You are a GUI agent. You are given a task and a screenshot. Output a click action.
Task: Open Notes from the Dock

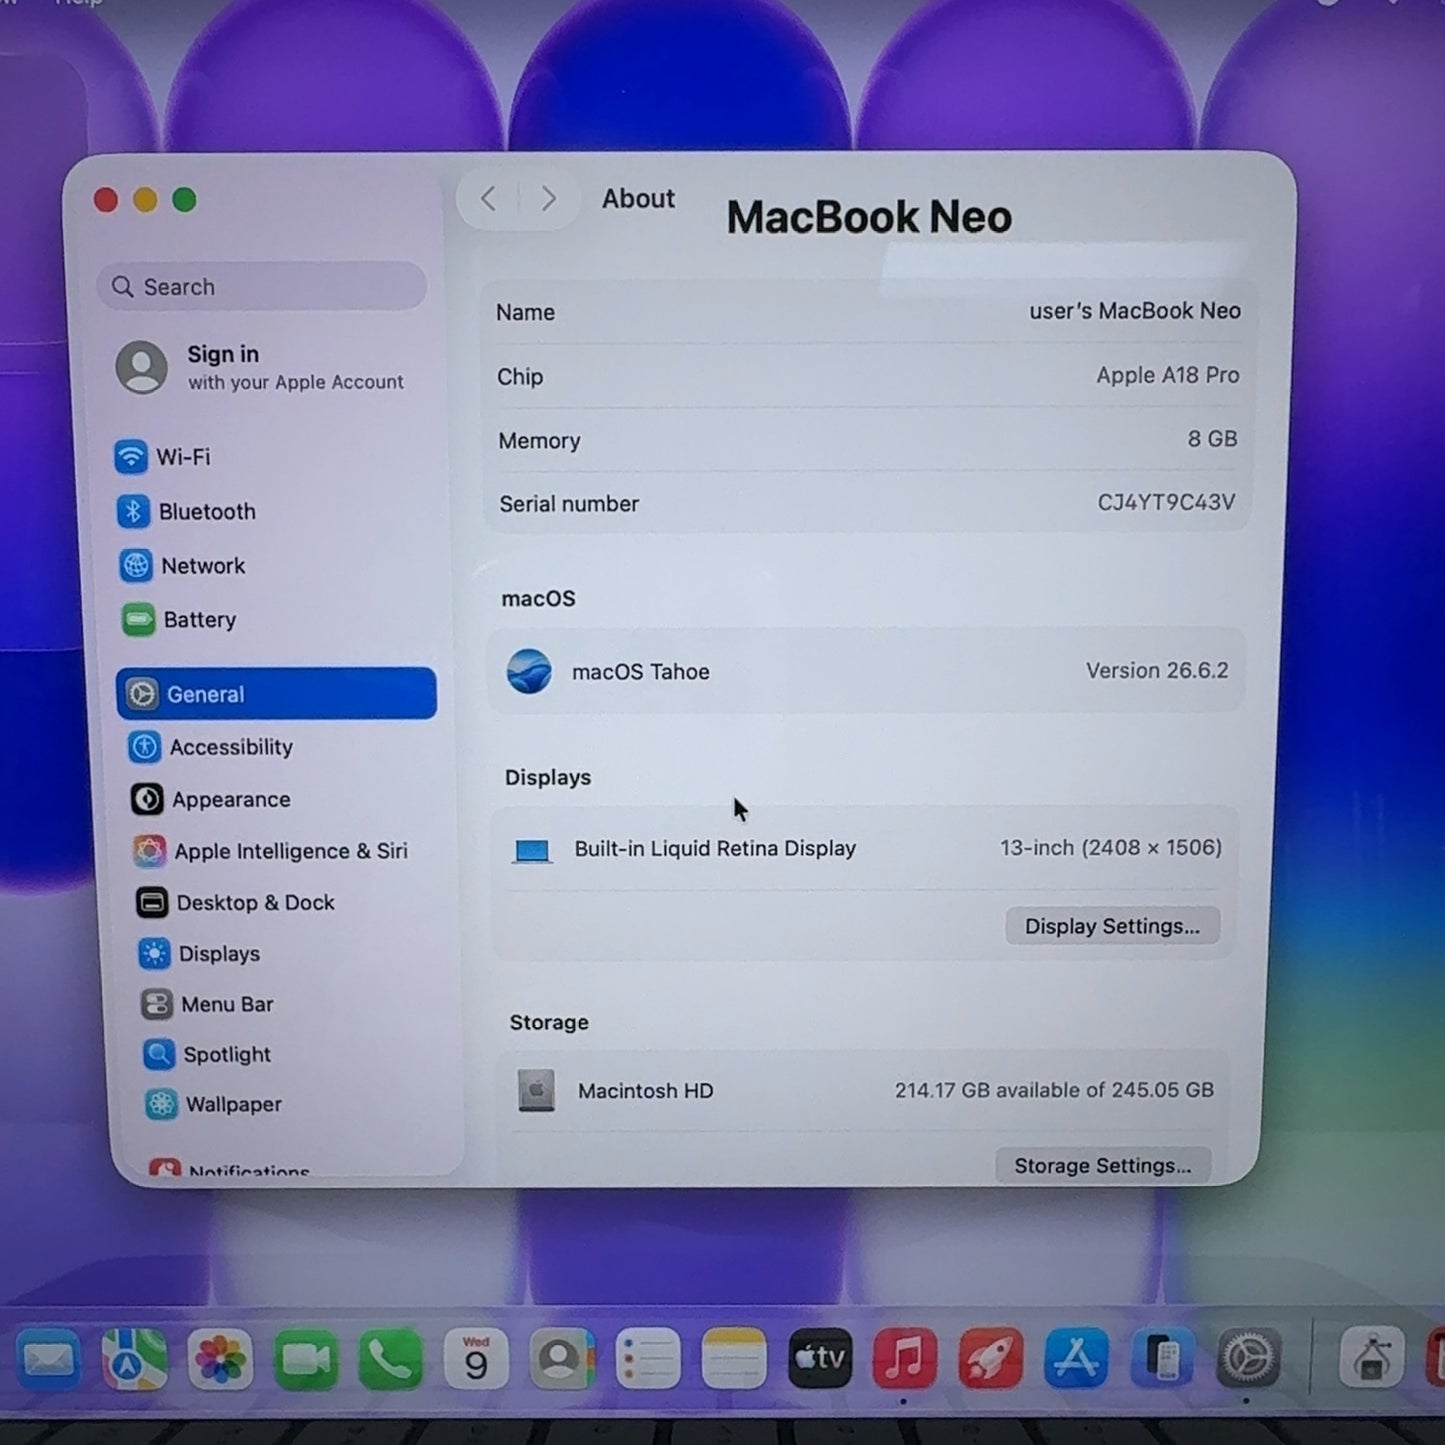pos(734,1359)
